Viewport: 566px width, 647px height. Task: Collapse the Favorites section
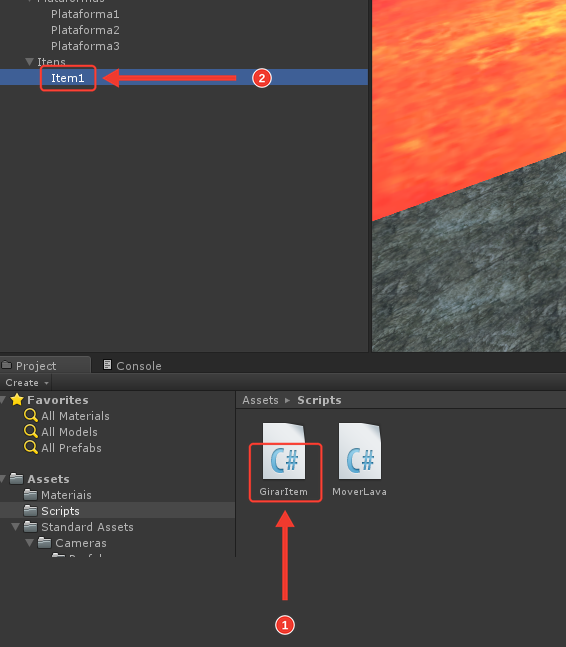click(x=3, y=399)
